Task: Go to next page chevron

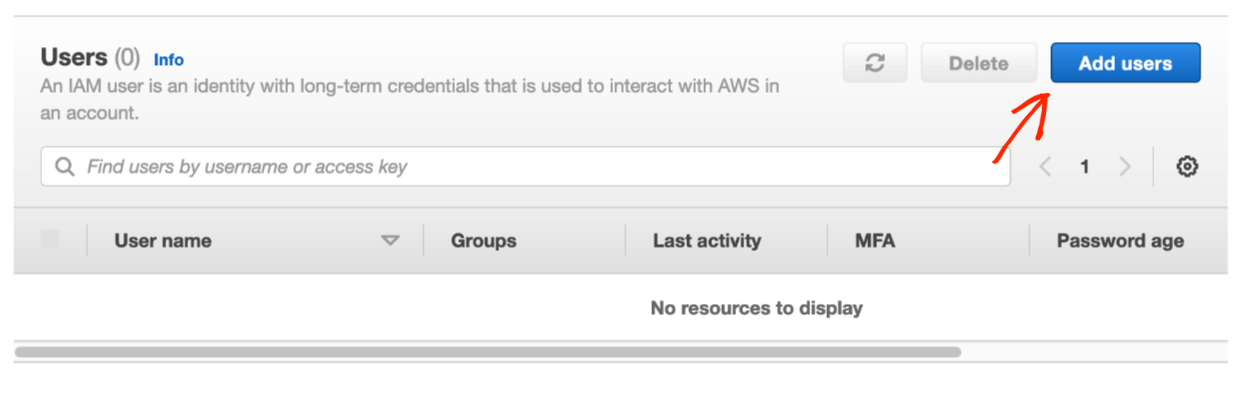Action: pyautogui.click(x=1125, y=167)
